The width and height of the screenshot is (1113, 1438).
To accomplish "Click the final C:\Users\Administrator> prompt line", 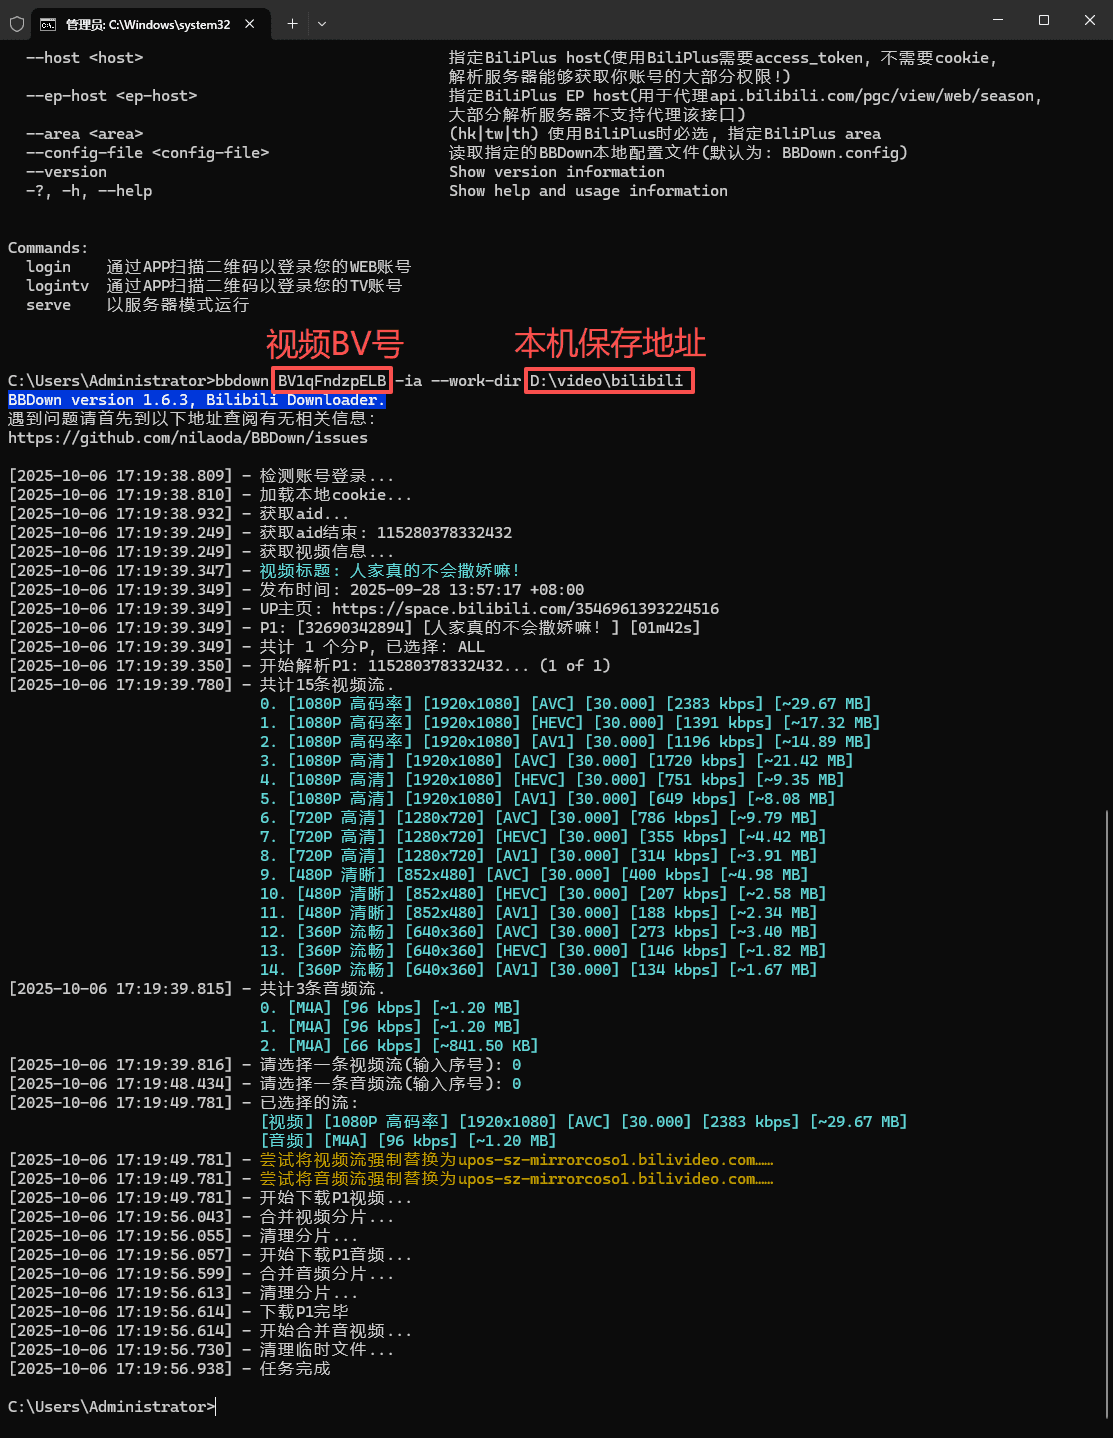I will click(x=110, y=1407).
